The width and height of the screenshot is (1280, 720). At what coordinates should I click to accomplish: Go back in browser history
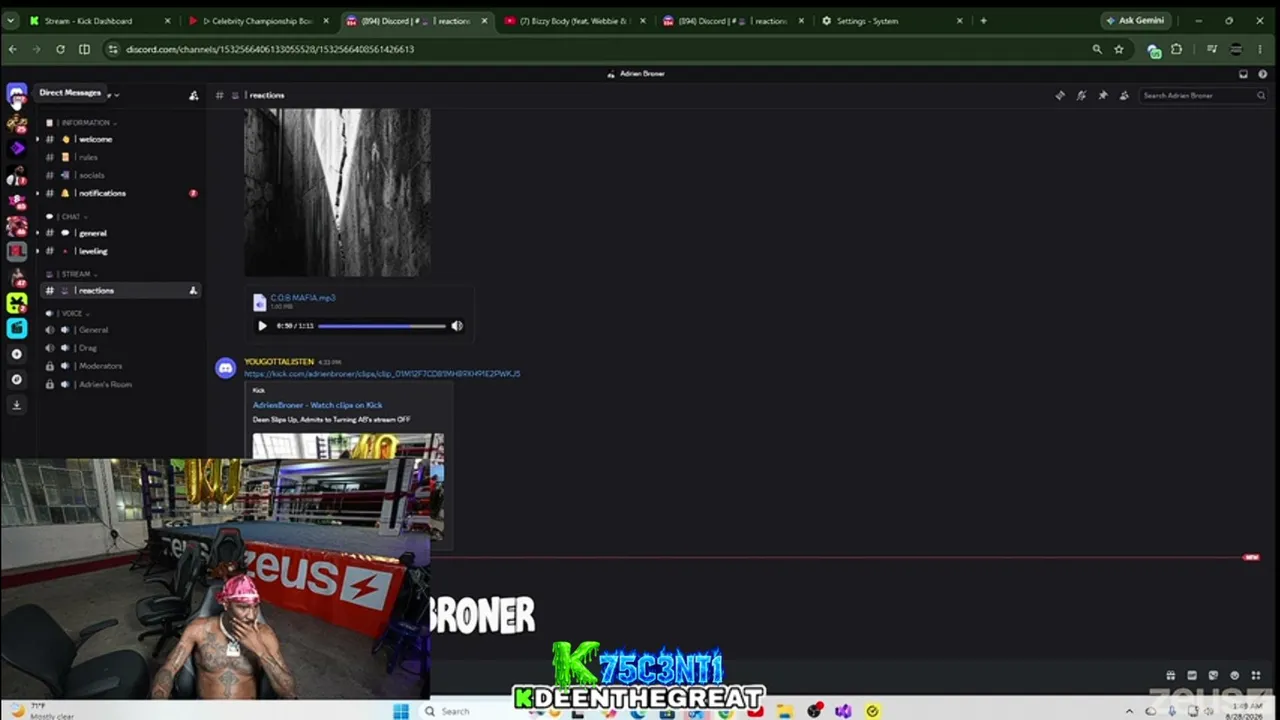coord(13,49)
